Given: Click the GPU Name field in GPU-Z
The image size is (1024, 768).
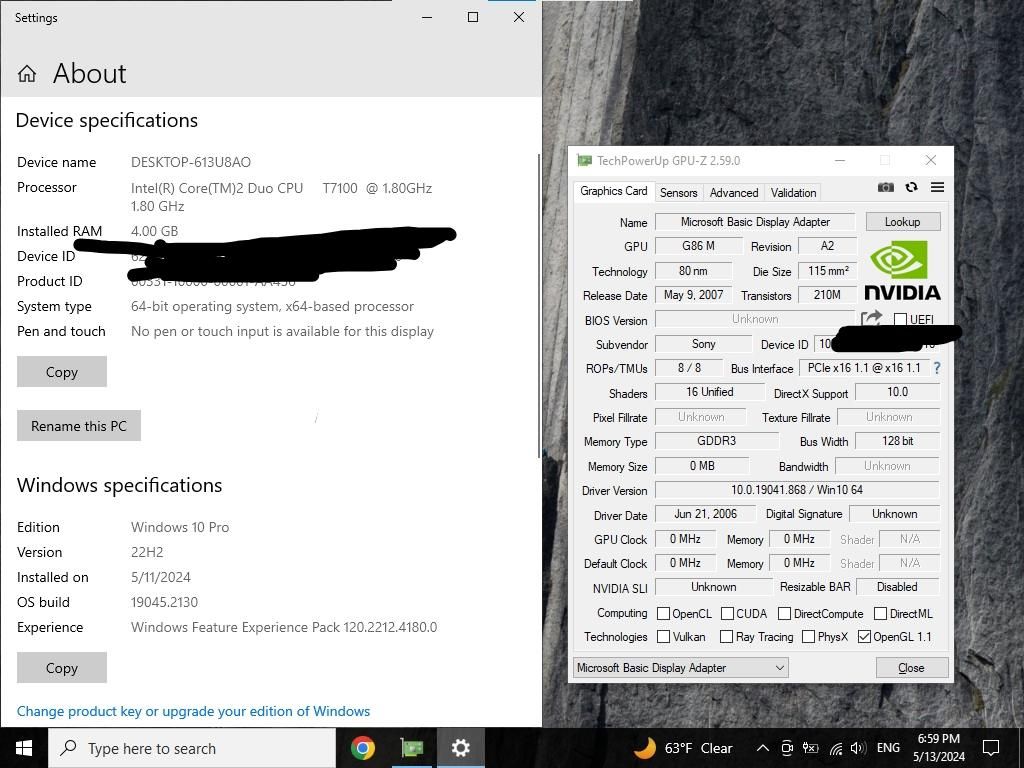Looking at the screenshot, I should [755, 222].
